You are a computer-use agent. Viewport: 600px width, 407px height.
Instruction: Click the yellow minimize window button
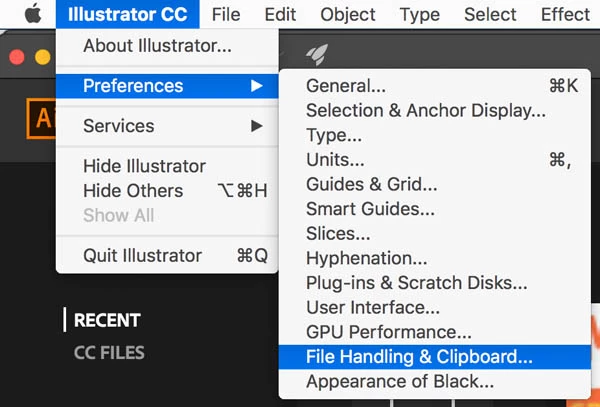(42, 57)
